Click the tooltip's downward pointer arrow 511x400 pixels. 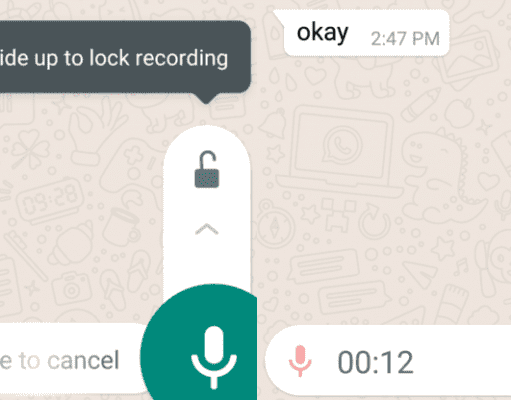206,98
